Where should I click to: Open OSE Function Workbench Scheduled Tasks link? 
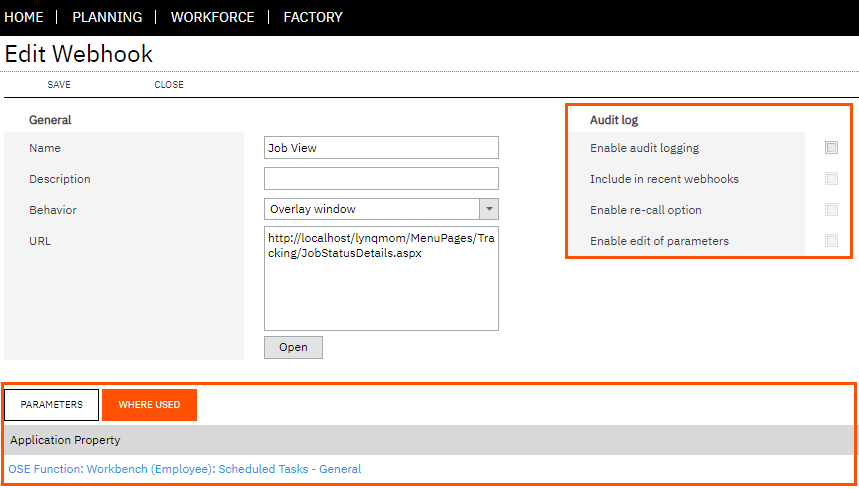coord(185,469)
